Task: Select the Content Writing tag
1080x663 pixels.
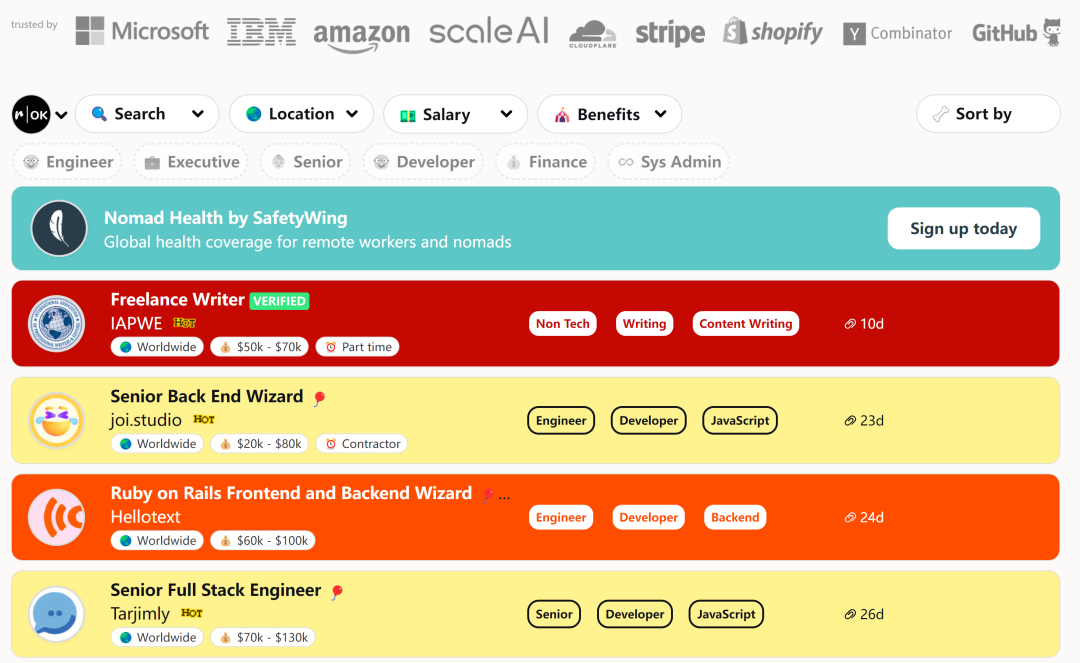Action: click(x=745, y=324)
